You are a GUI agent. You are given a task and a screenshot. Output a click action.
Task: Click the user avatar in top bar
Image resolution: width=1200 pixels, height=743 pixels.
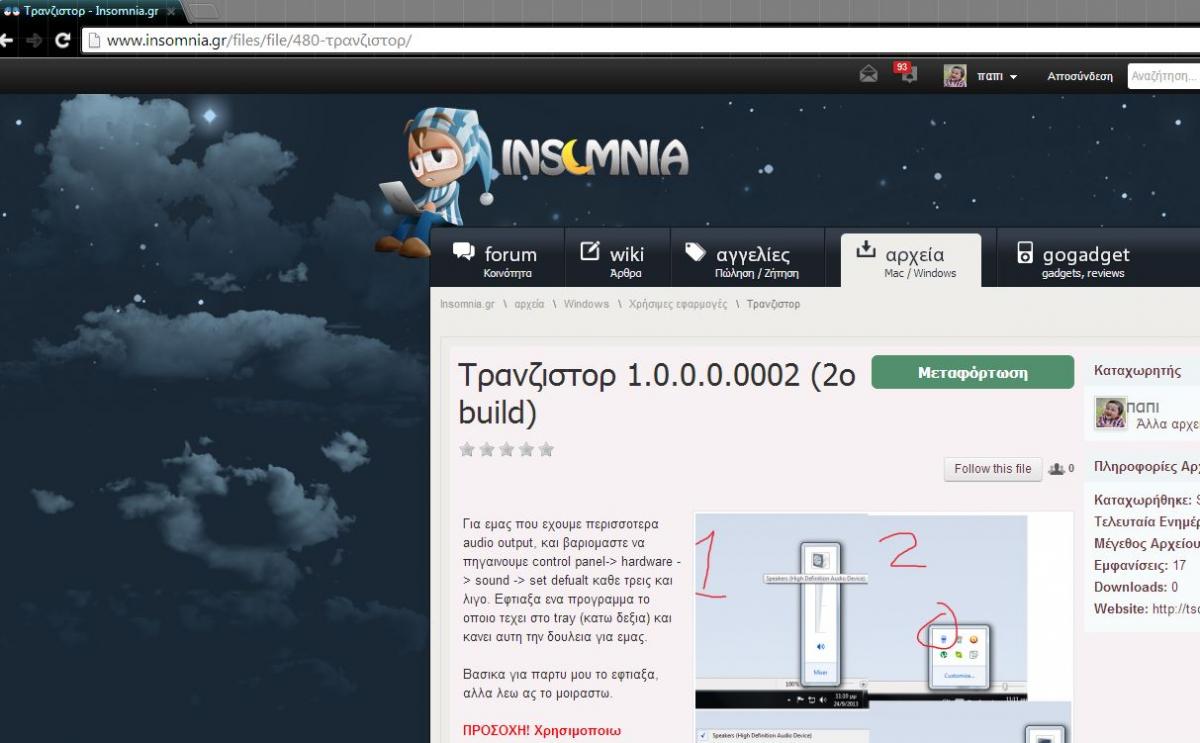click(955, 76)
